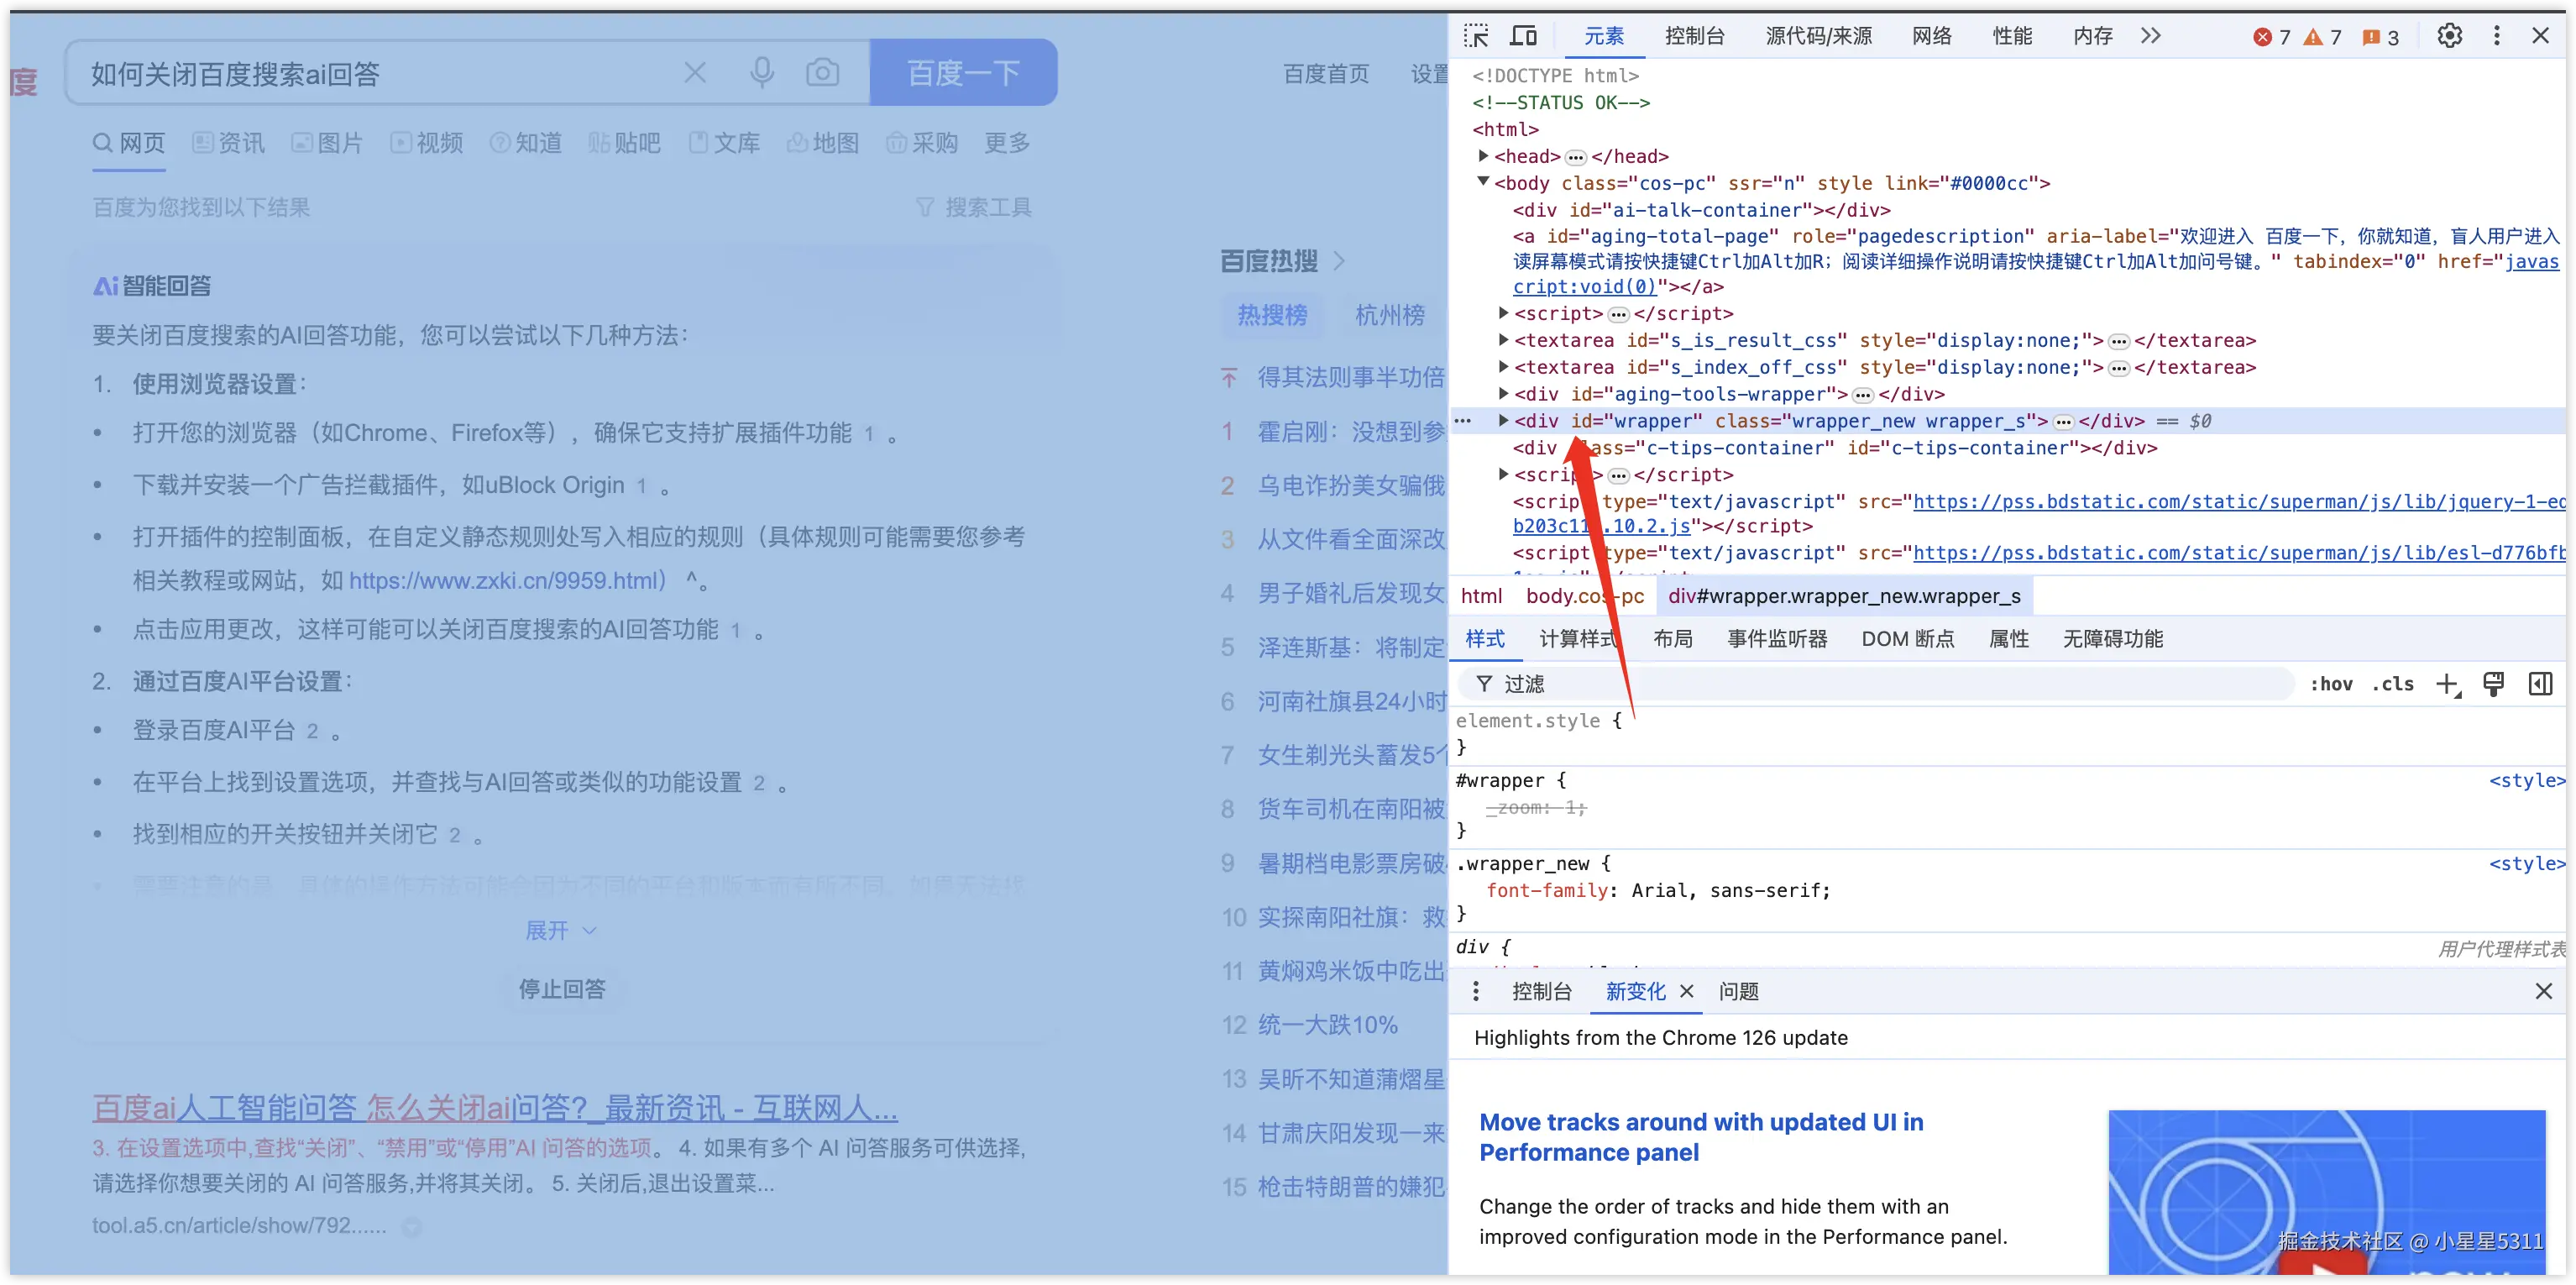Open the 网络 tab

tap(1931, 36)
